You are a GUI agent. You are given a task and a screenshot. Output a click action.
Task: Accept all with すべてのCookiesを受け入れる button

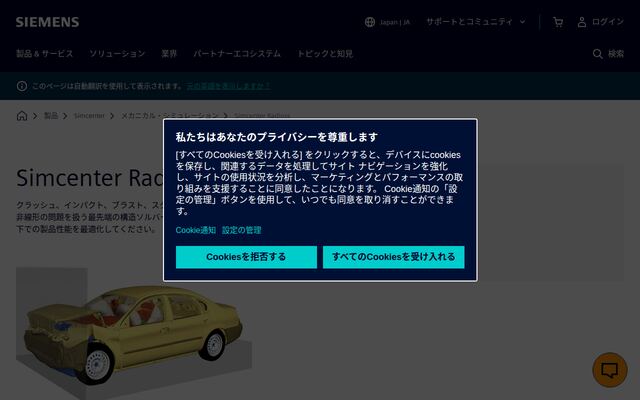pyautogui.click(x=393, y=257)
